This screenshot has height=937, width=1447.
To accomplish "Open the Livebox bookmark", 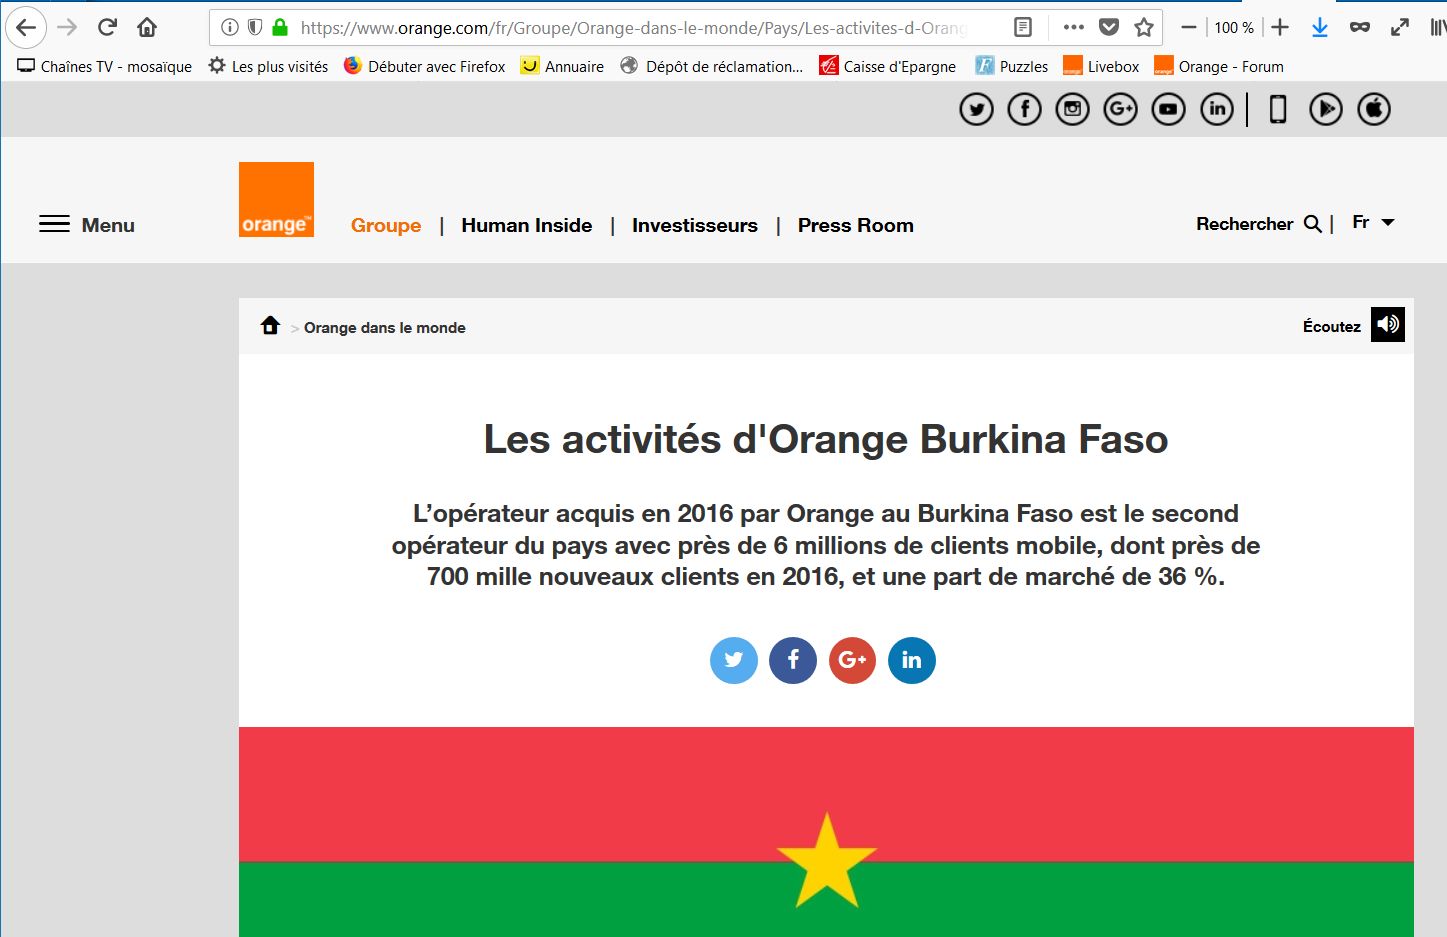I will pos(1101,67).
